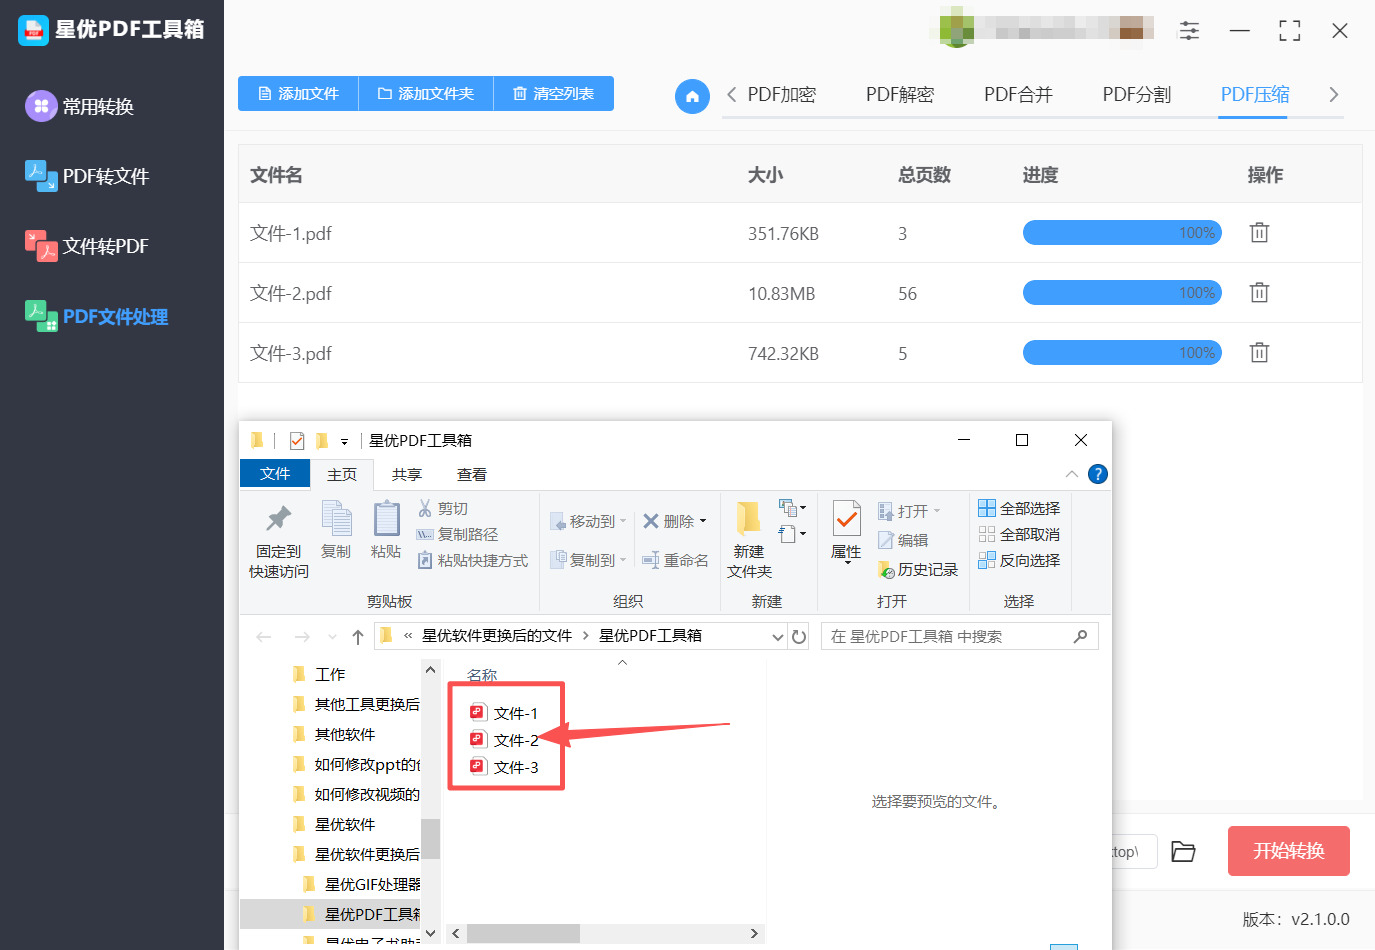The width and height of the screenshot is (1375, 950).
Task: Open PDF转文件 in the sidebar
Action: (x=88, y=176)
